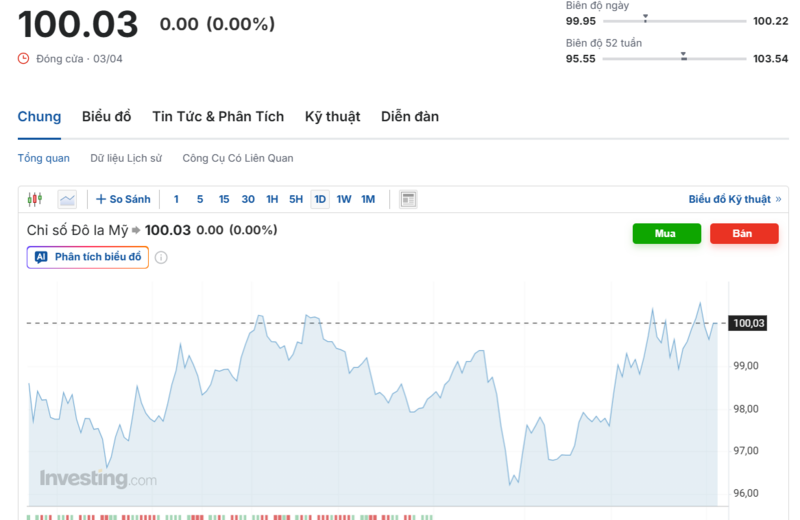
Task: Expand Biểu đồ Kỹ thuật chevron link
Action: pos(778,199)
